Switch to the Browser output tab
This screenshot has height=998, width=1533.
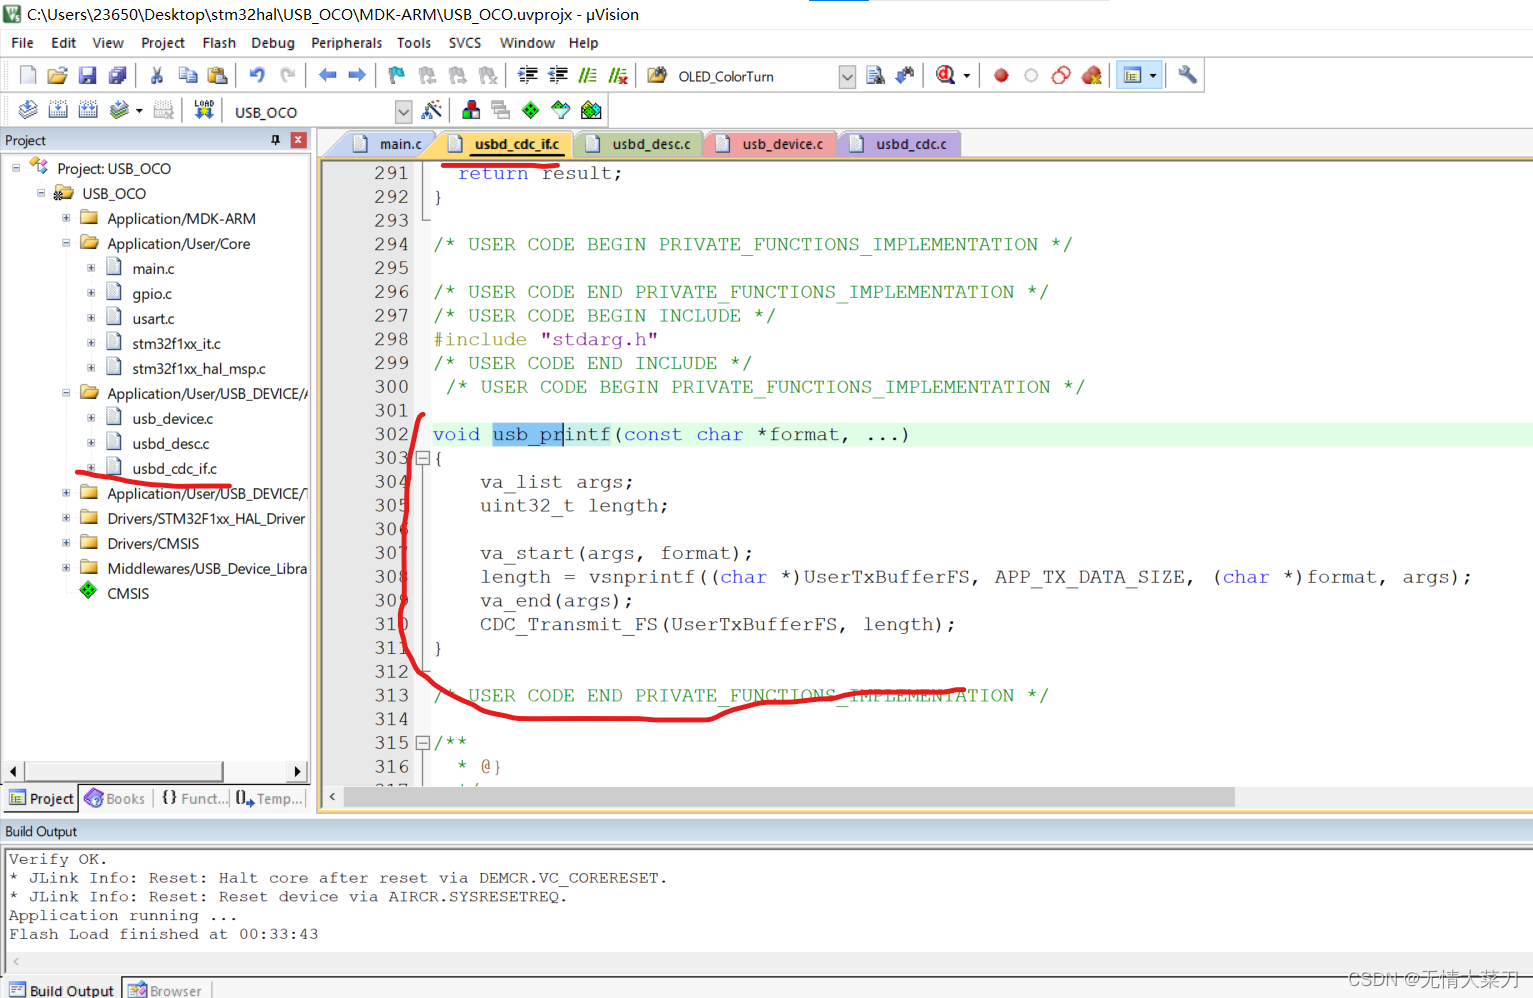coord(166,990)
